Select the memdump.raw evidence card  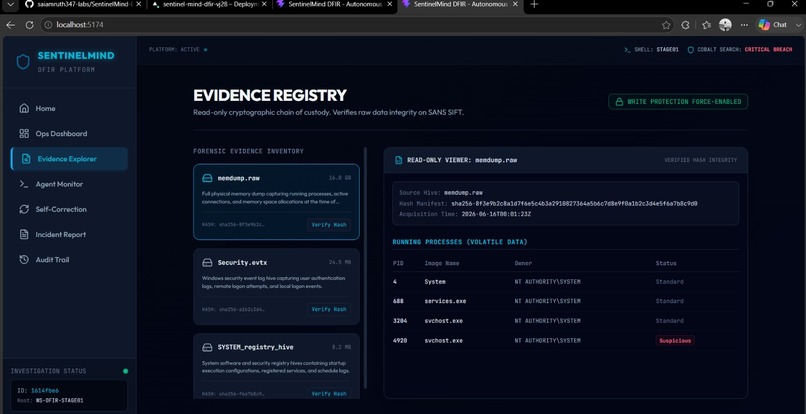click(277, 202)
